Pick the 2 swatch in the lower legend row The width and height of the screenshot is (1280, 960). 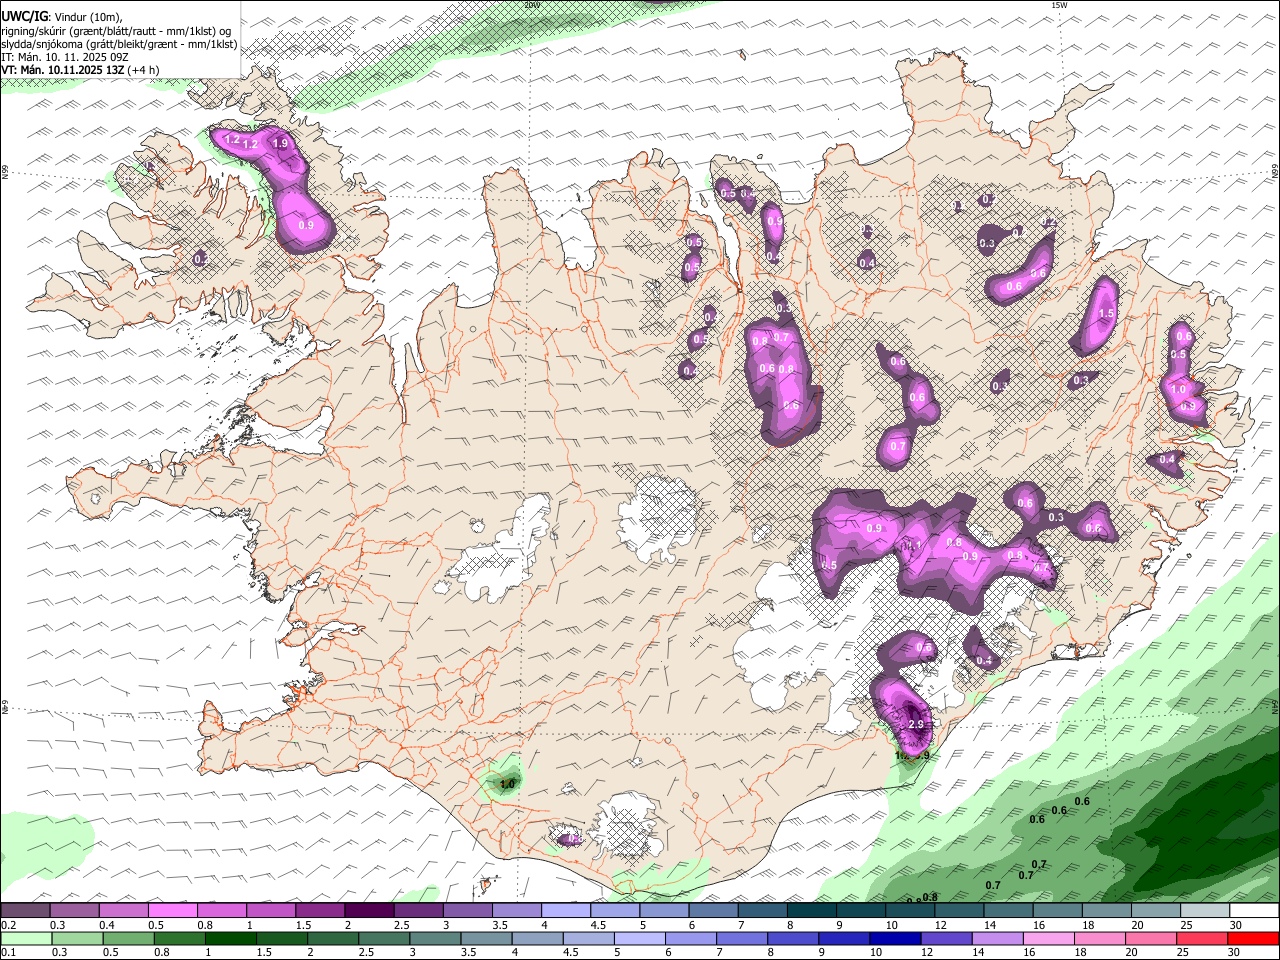pyautogui.click(x=332, y=938)
